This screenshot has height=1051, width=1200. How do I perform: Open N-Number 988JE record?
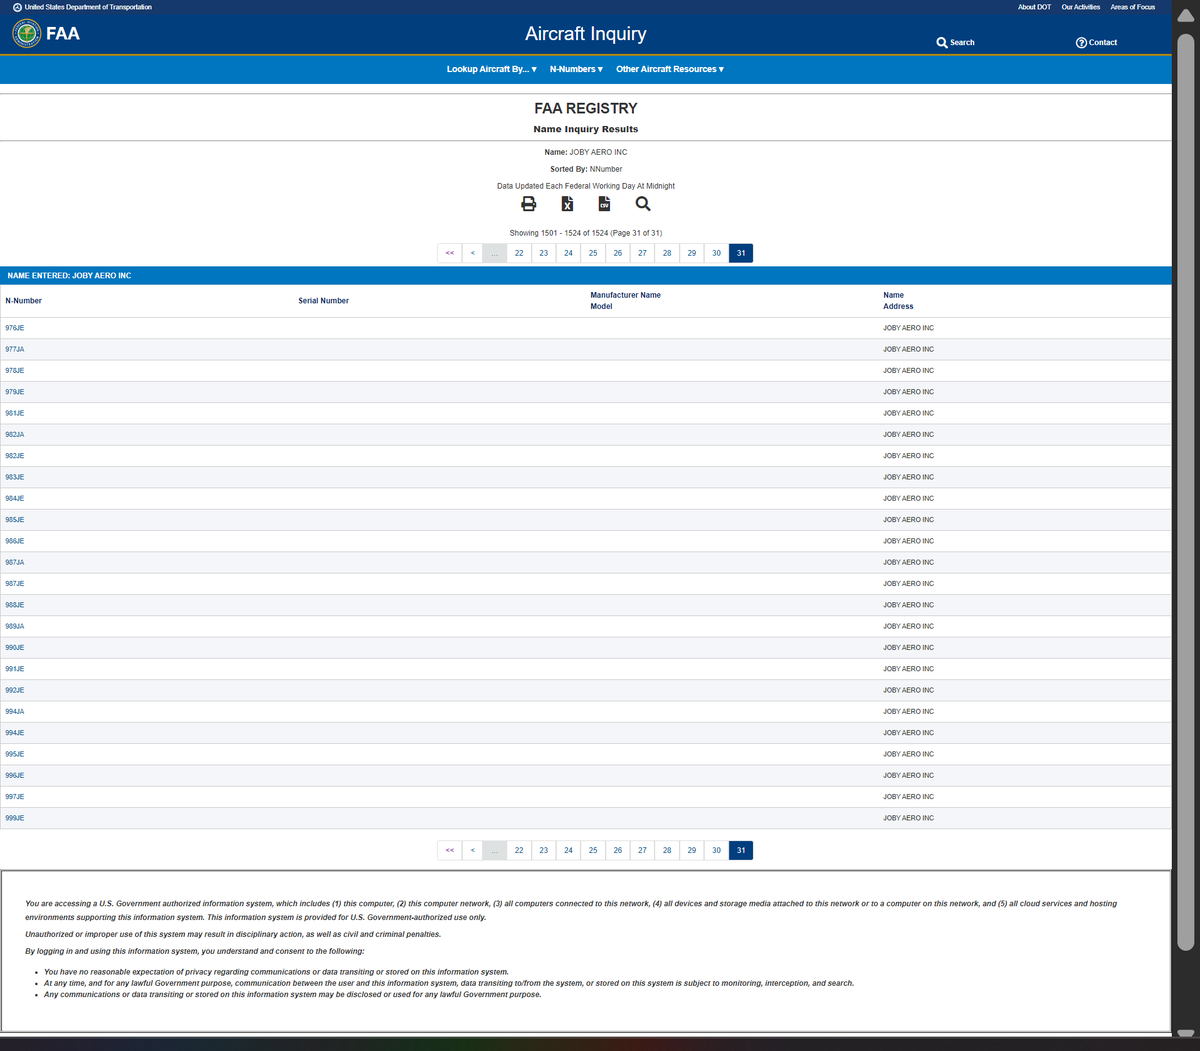tap(14, 605)
